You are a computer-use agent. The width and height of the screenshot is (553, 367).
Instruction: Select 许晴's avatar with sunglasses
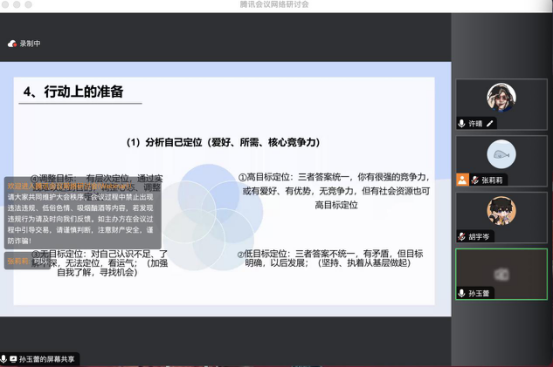coord(501,97)
